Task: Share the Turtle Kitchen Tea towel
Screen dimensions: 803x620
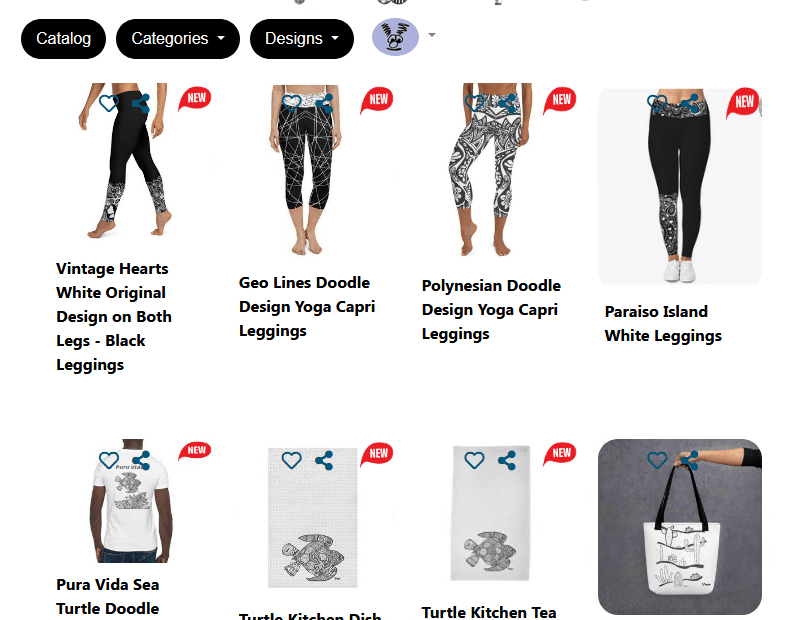Action: coord(507,460)
